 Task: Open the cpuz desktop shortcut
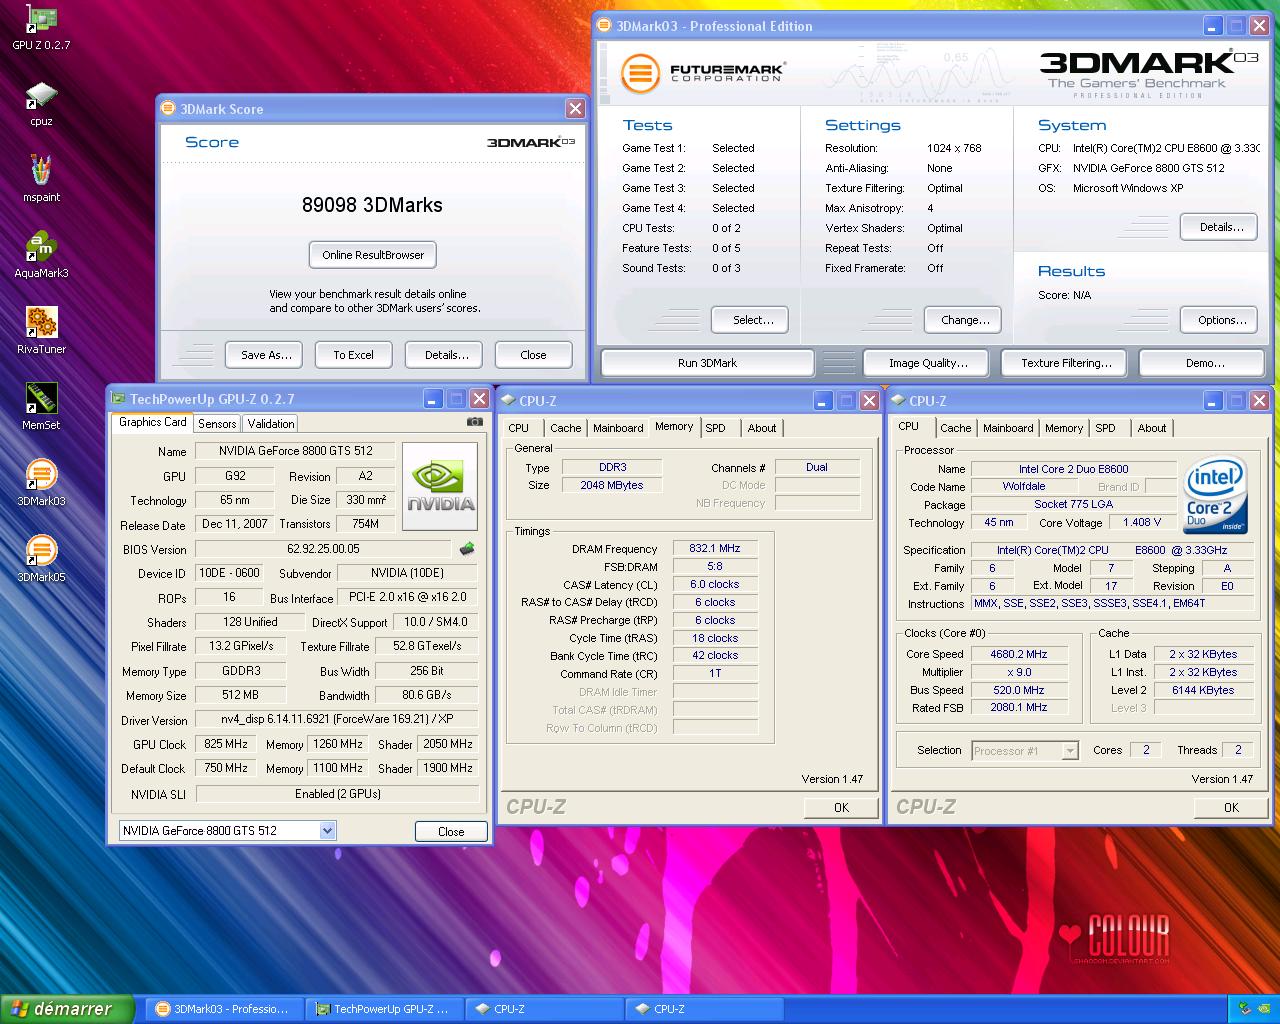pos(41,104)
